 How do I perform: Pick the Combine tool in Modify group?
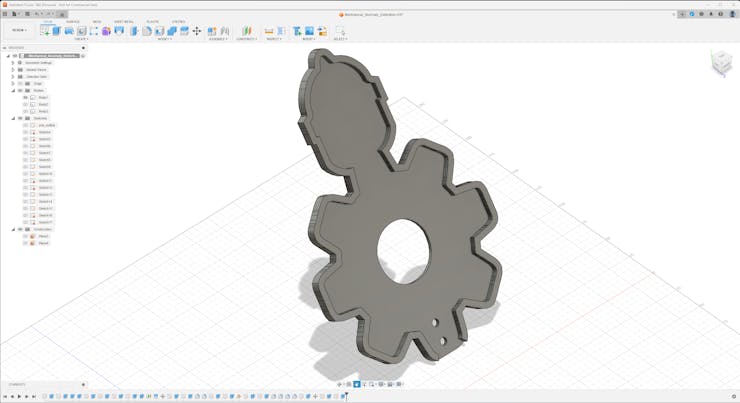pos(172,31)
